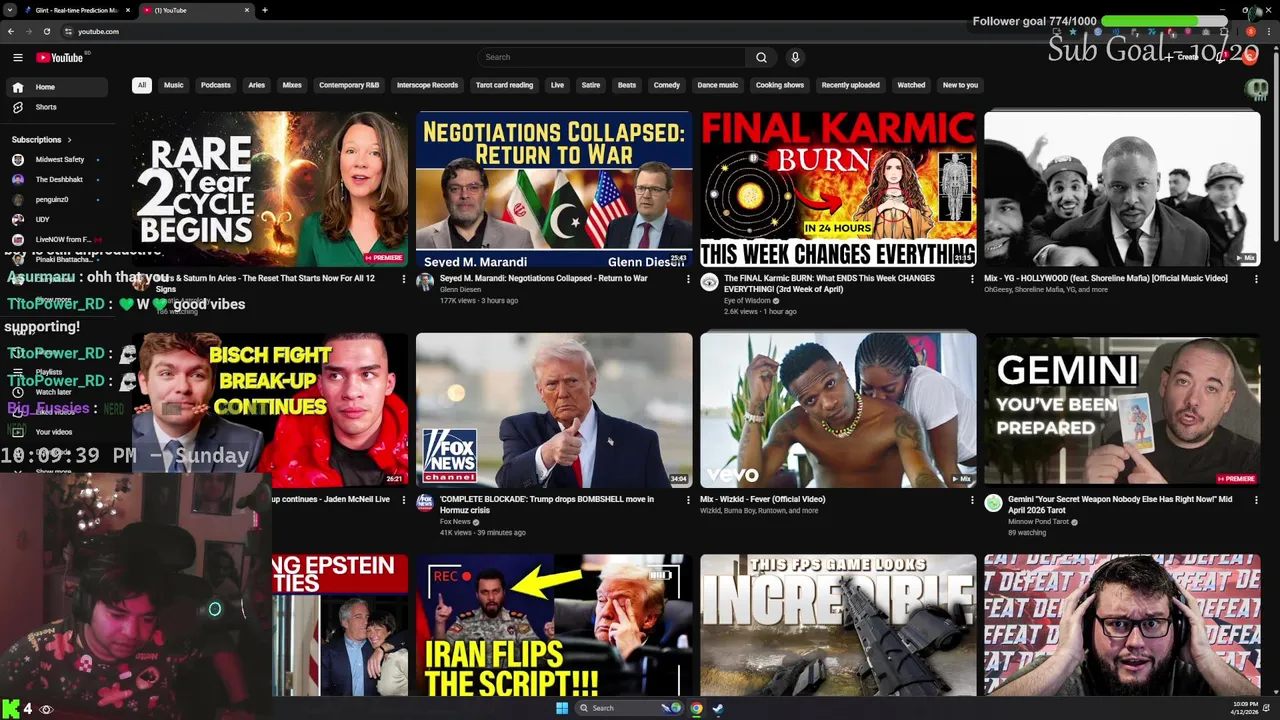Bookmark this page with the star icon
Image resolution: width=1280 pixels, height=720 pixels.
[x=1073, y=31]
